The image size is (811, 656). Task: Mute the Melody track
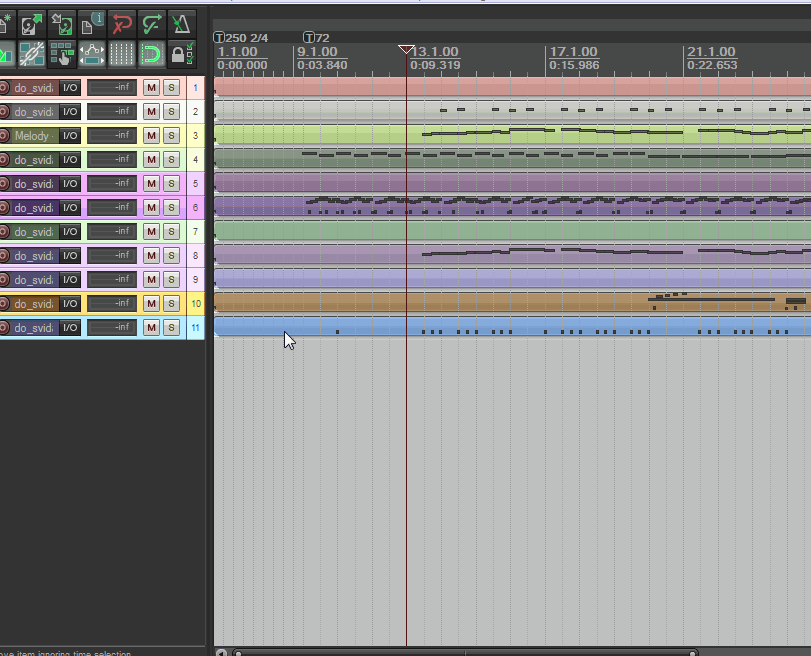[x=151, y=136]
